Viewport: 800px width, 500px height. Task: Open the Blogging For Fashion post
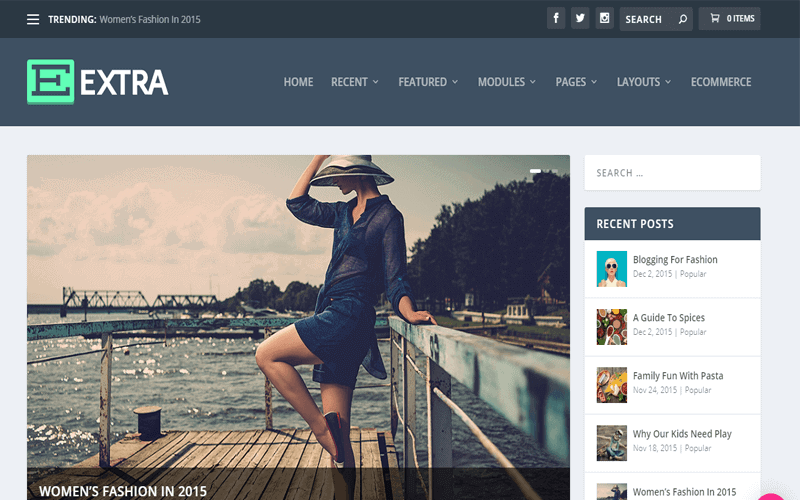coord(674,260)
